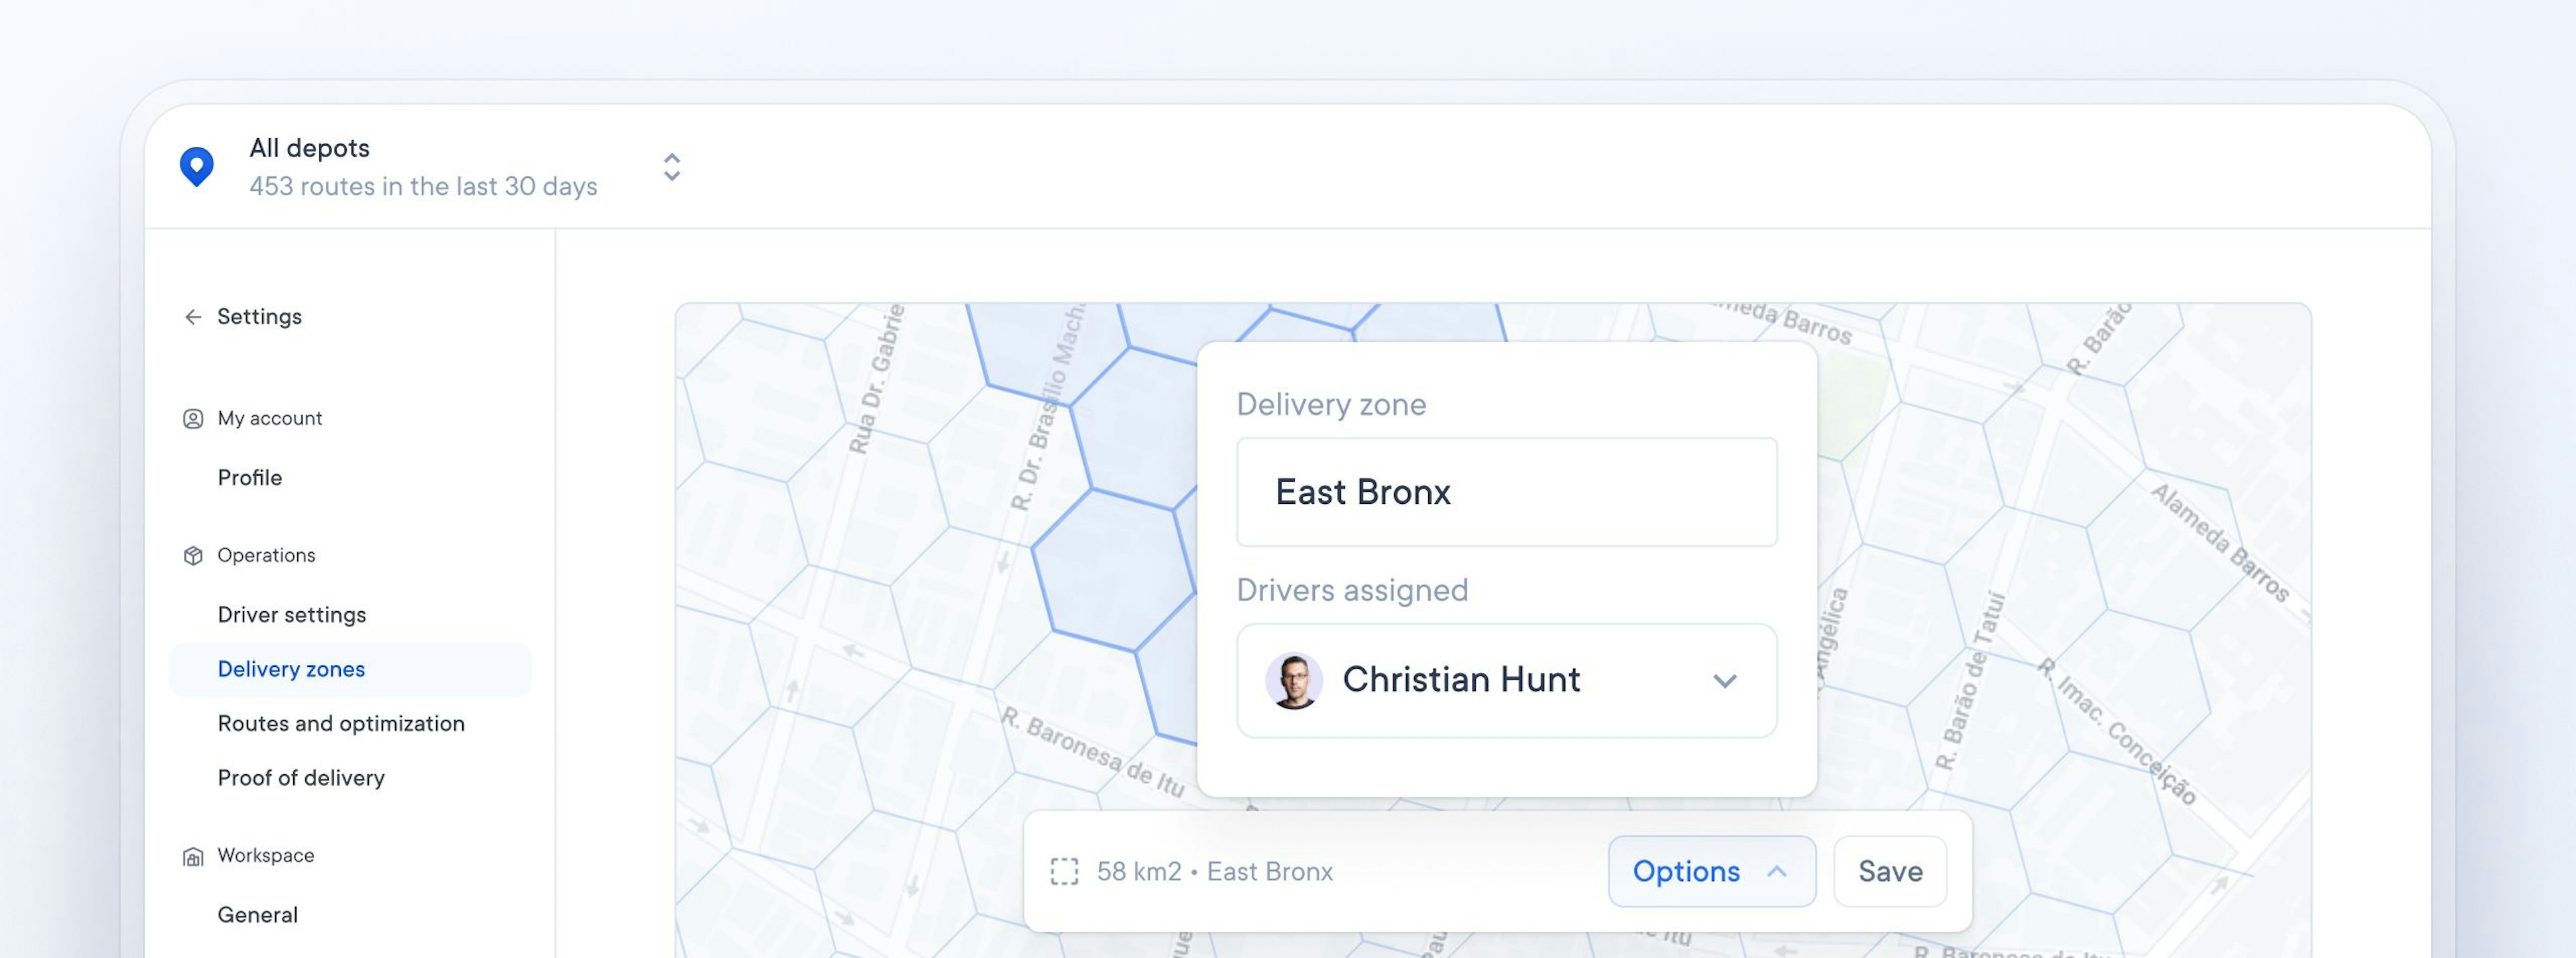Click Save button for East Bronx zone
2576x958 pixels.
(x=1889, y=871)
